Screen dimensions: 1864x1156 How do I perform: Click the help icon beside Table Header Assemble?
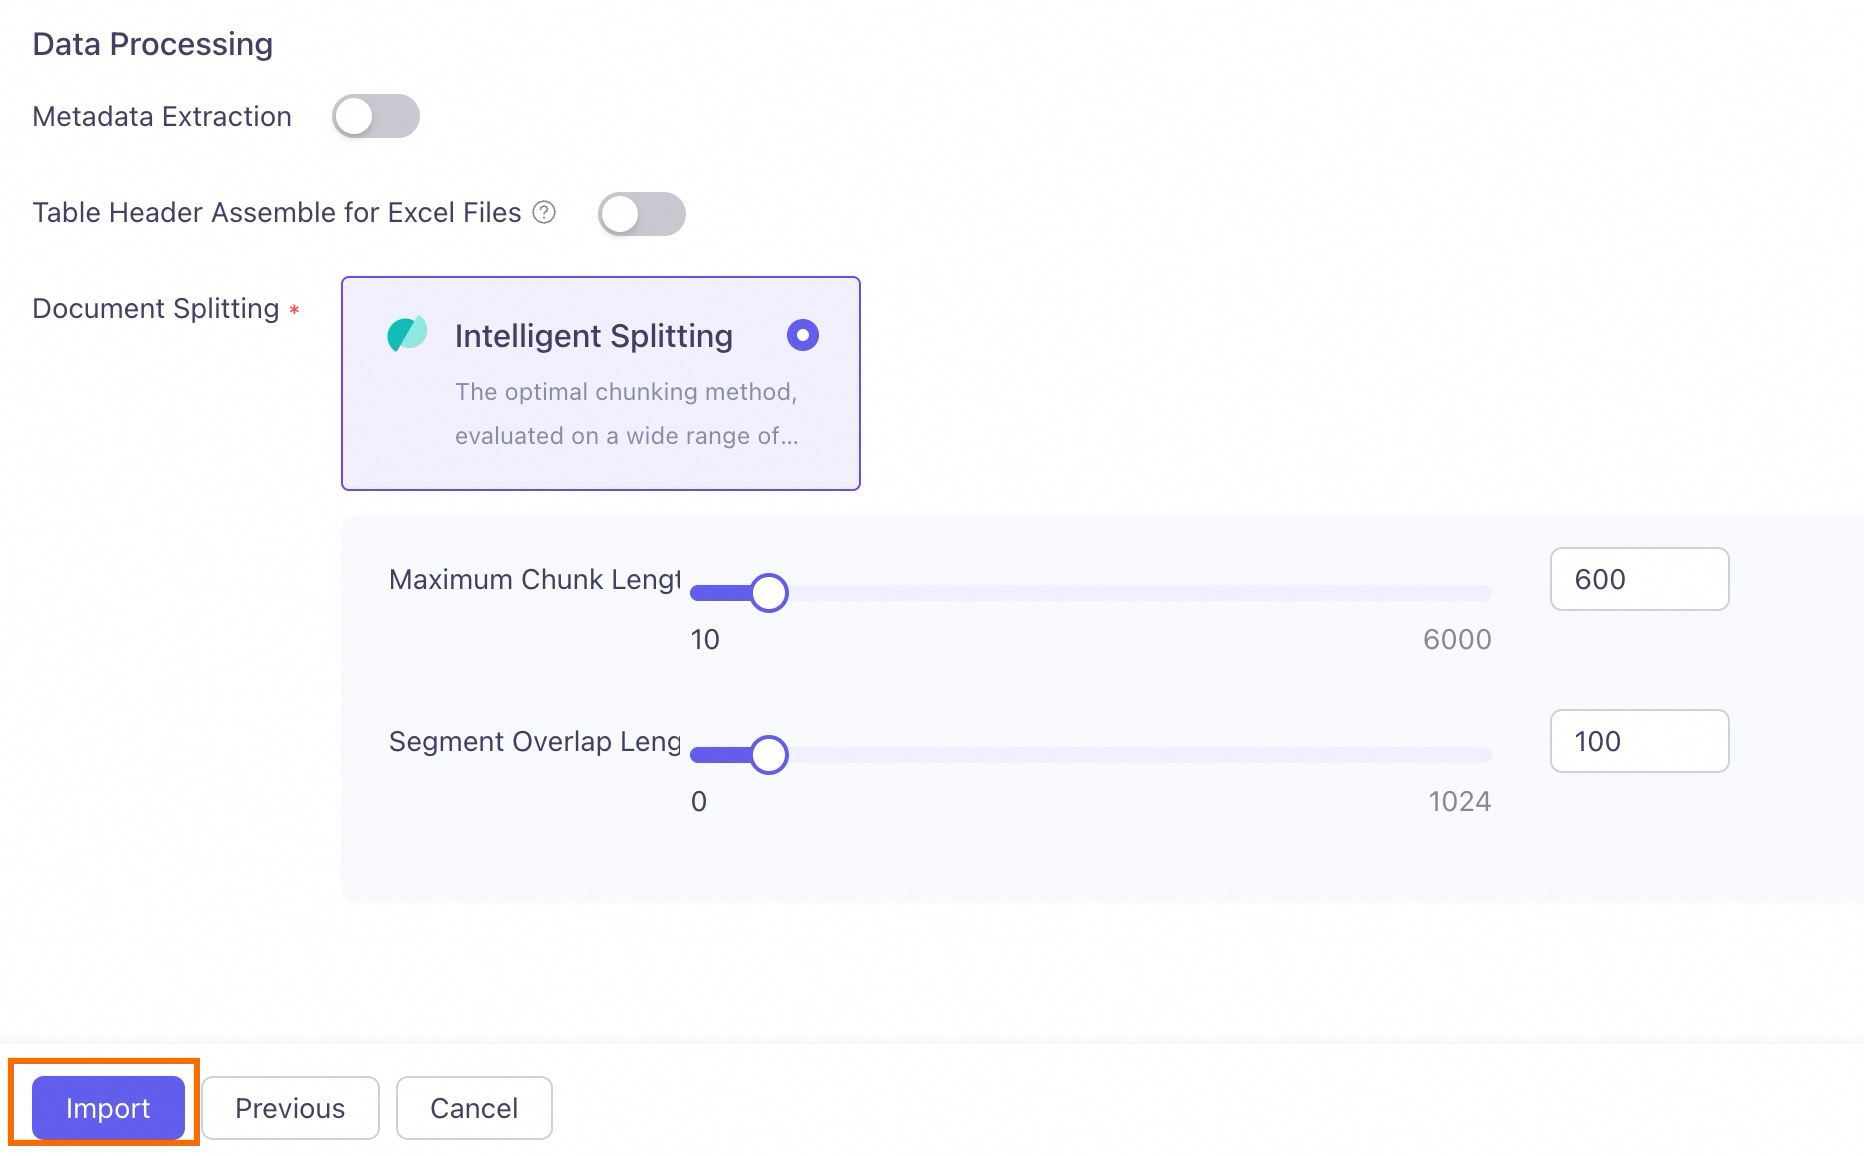click(544, 212)
